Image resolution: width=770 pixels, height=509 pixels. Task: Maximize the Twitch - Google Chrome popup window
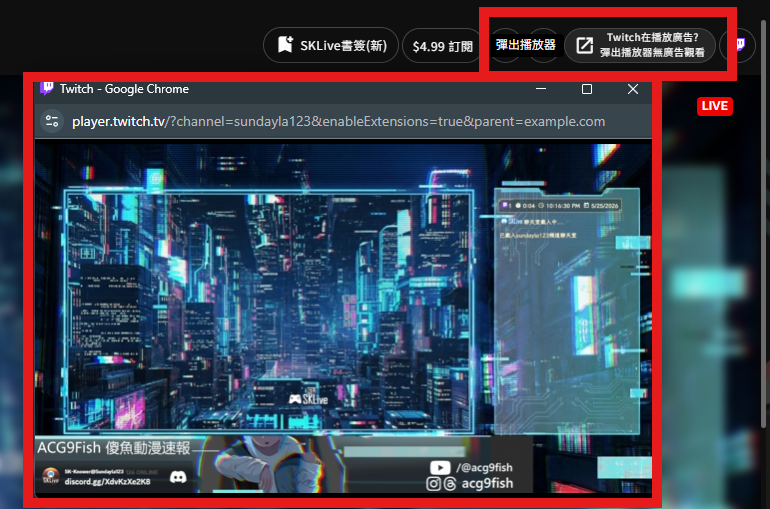586,89
